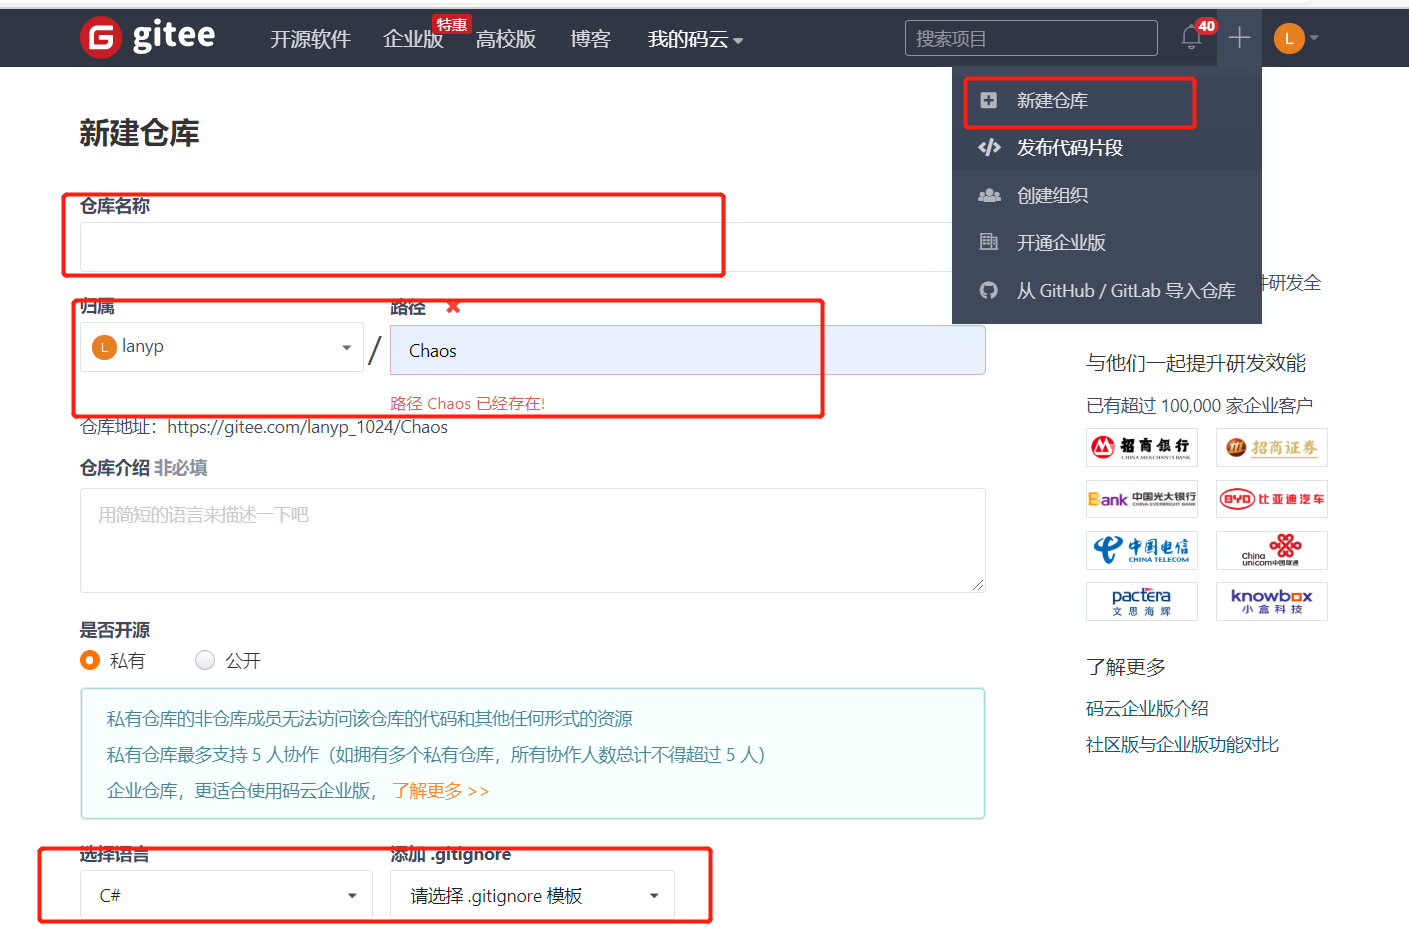Screen dimensions: 1409x927
Task: Open the C# language dropdown
Action: (x=226, y=895)
